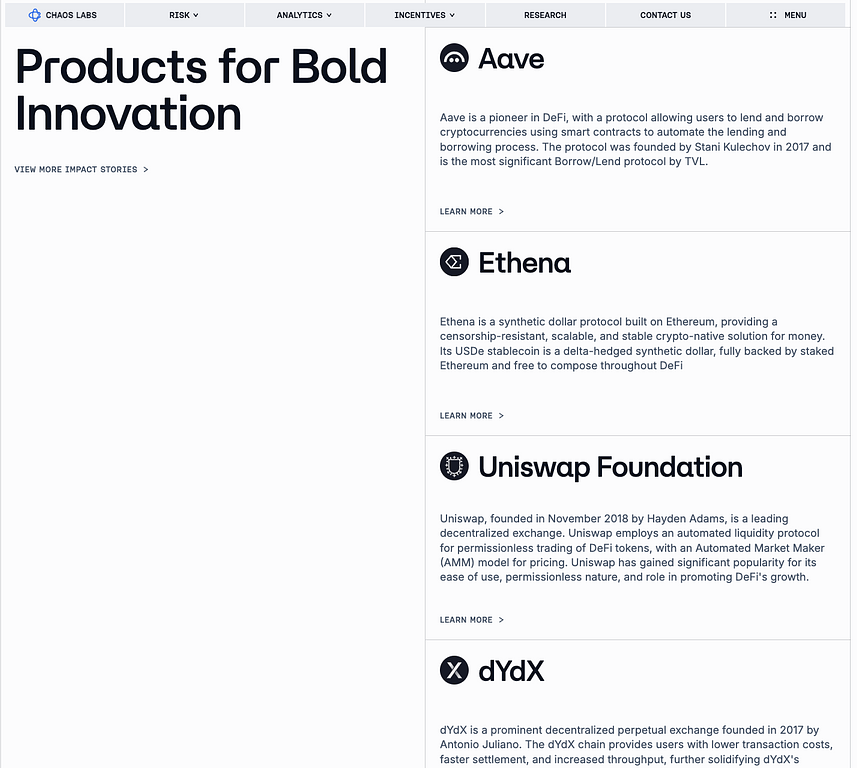Click Learn More under Aave

click(x=471, y=212)
